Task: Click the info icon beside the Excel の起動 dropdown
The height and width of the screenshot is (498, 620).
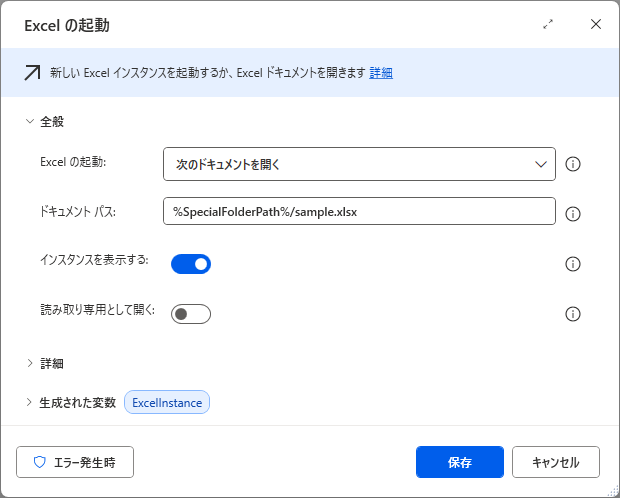Action: click(573, 164)
